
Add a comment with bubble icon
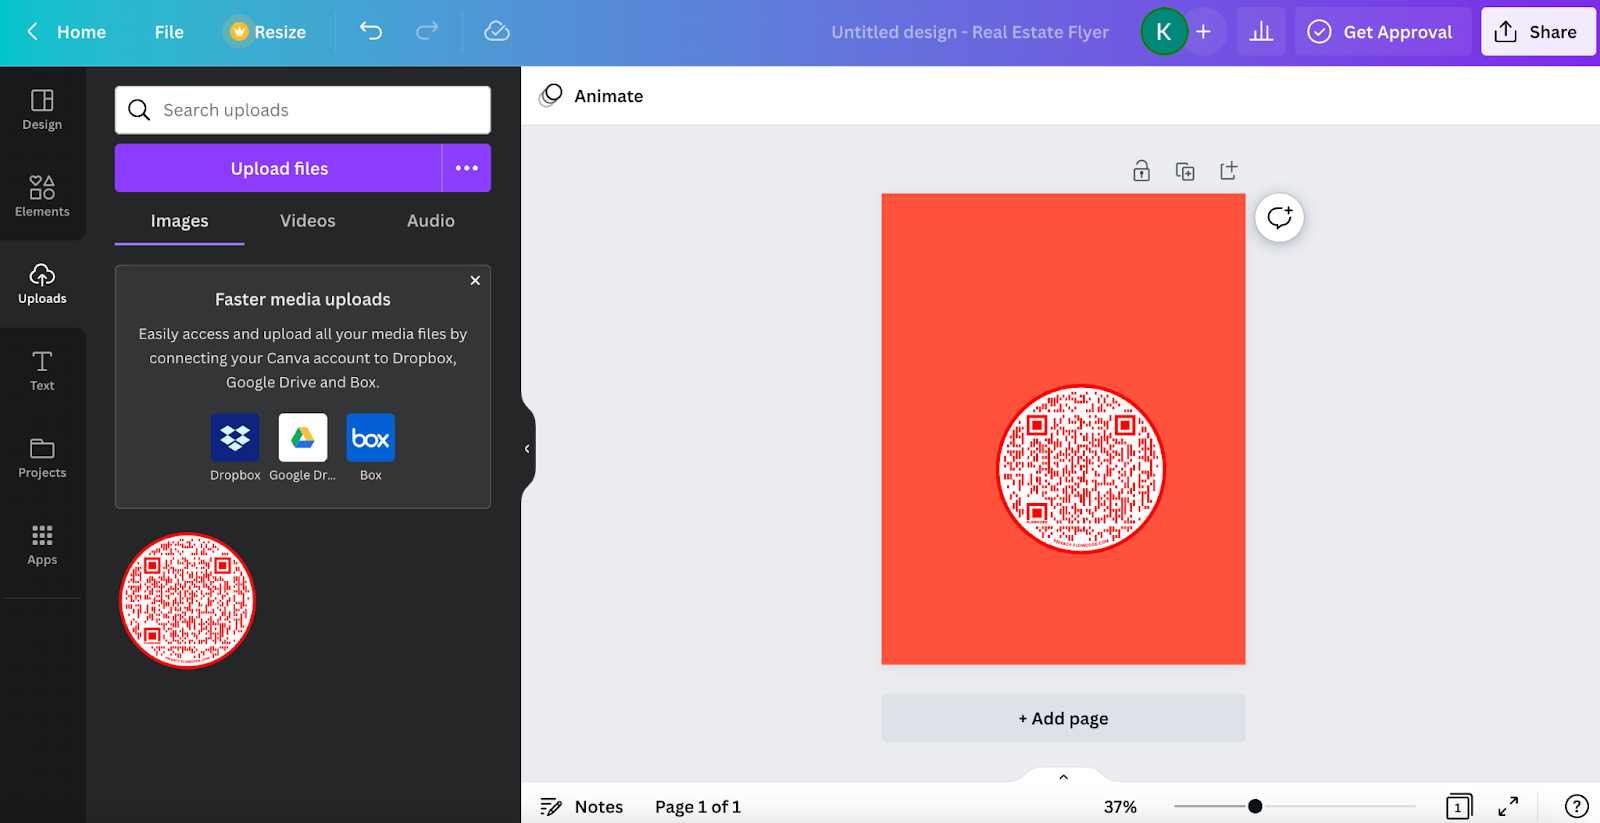click(1280, 218)
